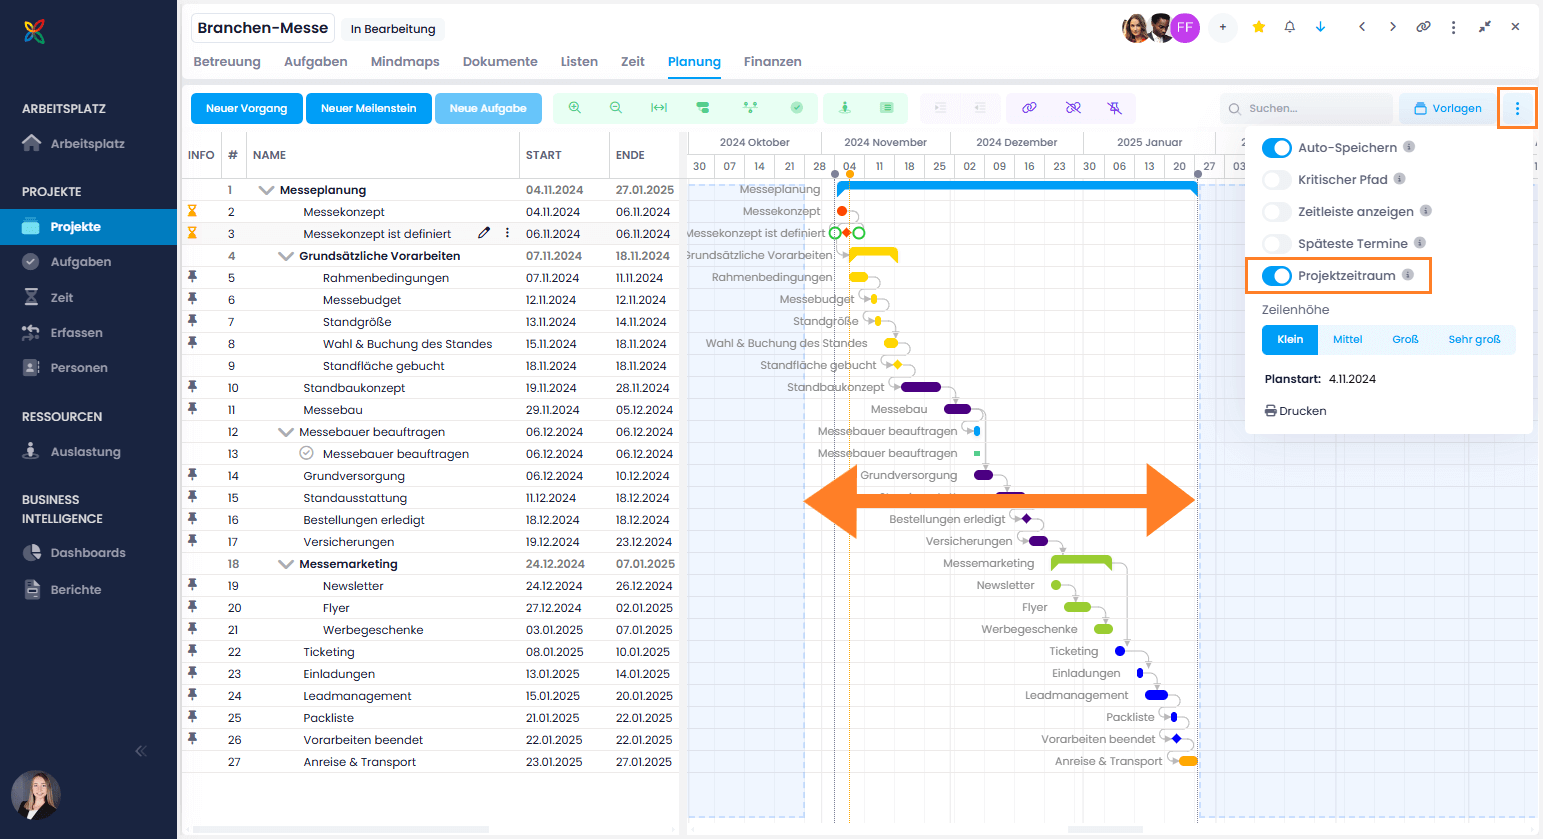Unpin task with the crossed pin icon
Image resolution: width=1543 pixels, height=839 pixels.
(1115, 108)
